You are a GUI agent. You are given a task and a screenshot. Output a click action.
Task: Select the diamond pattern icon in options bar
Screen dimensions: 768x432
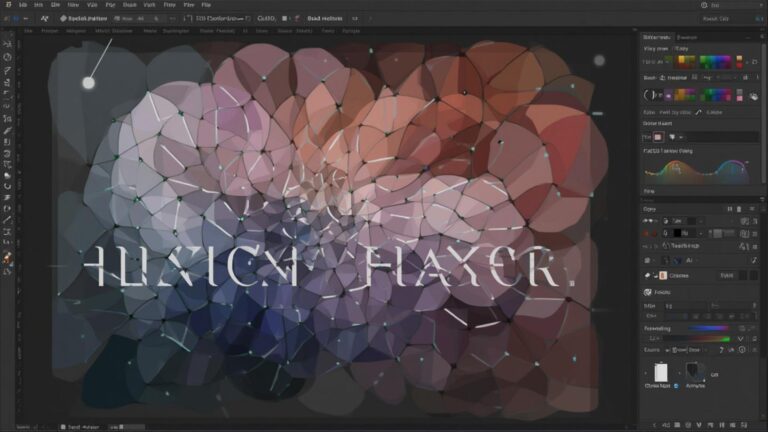pos(63,18)
